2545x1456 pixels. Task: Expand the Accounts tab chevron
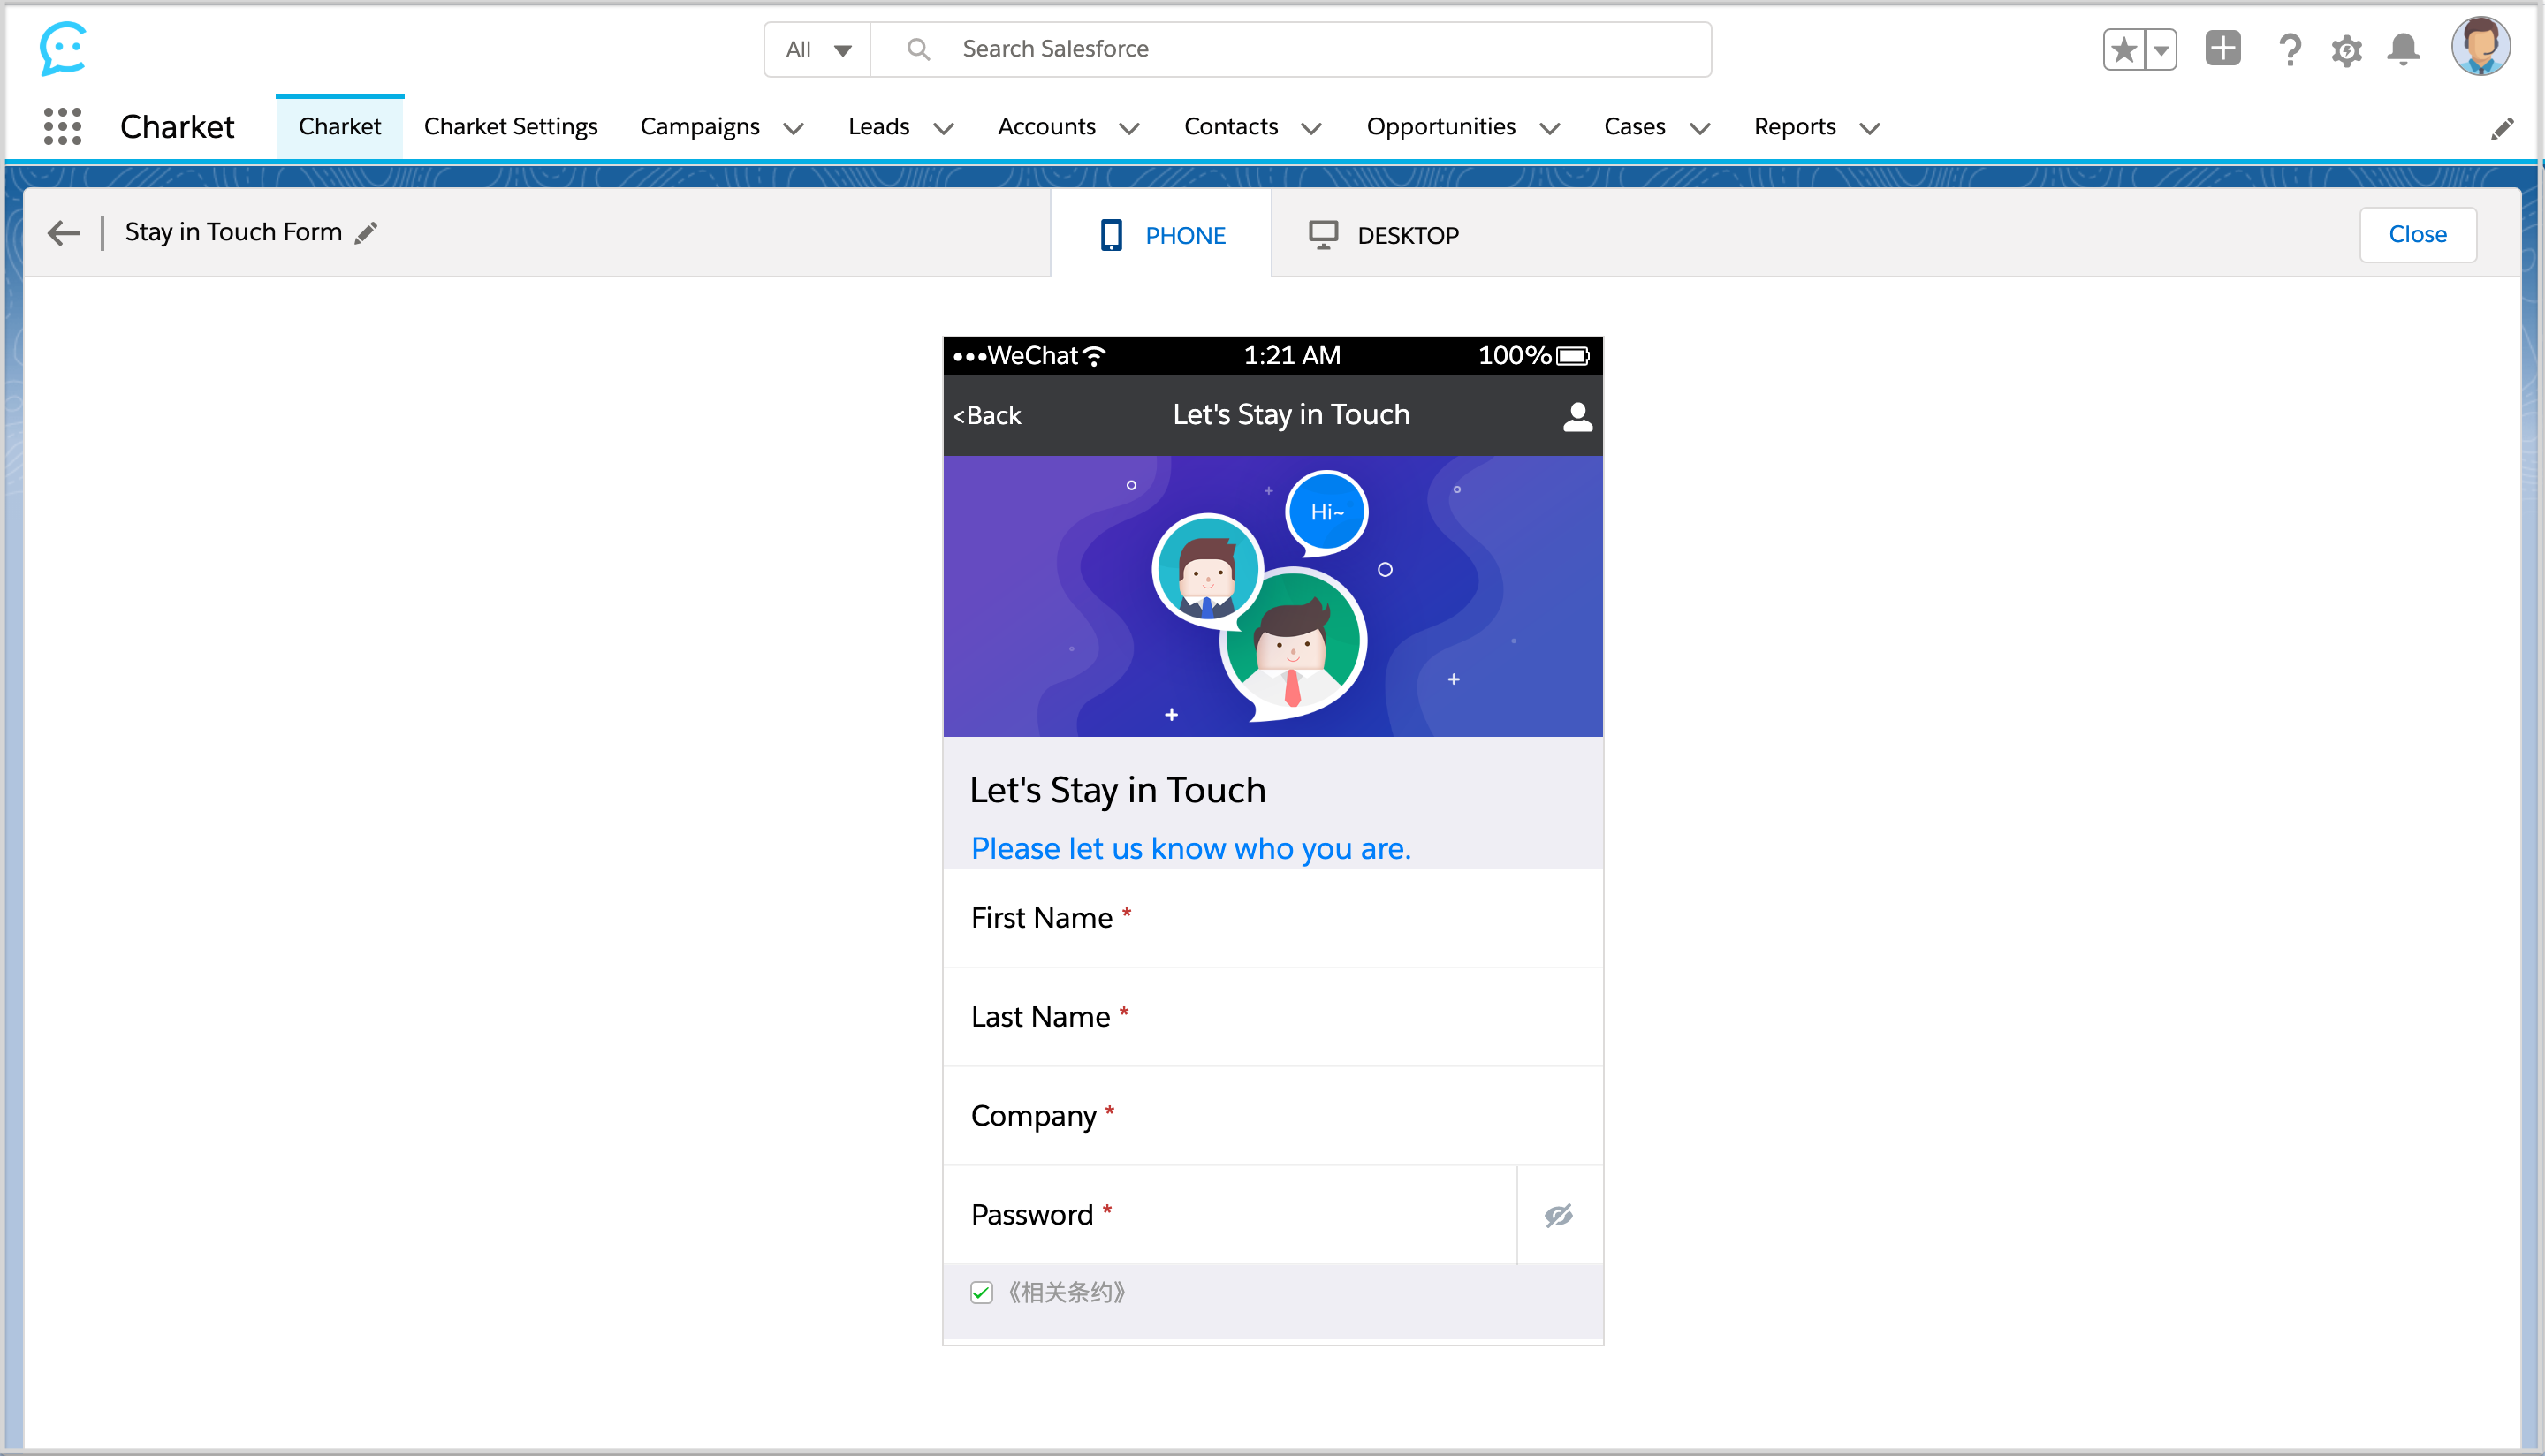tap(1129, 128)
